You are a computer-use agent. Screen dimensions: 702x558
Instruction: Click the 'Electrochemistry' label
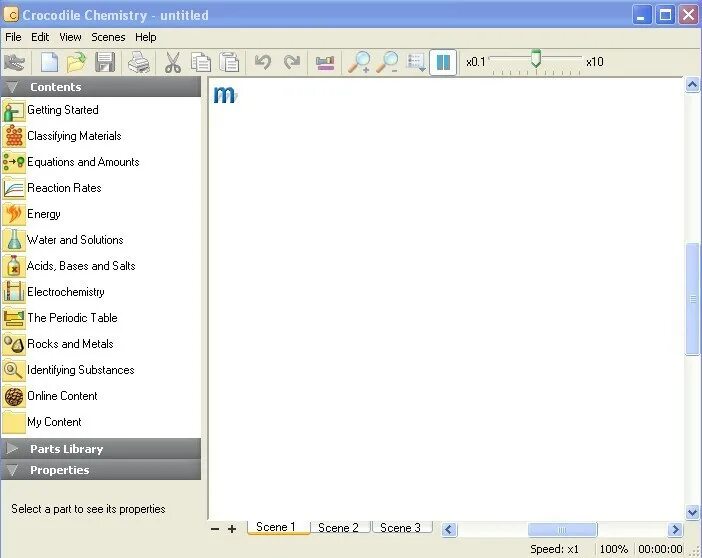pyautogui.click(x=66, y=292)
